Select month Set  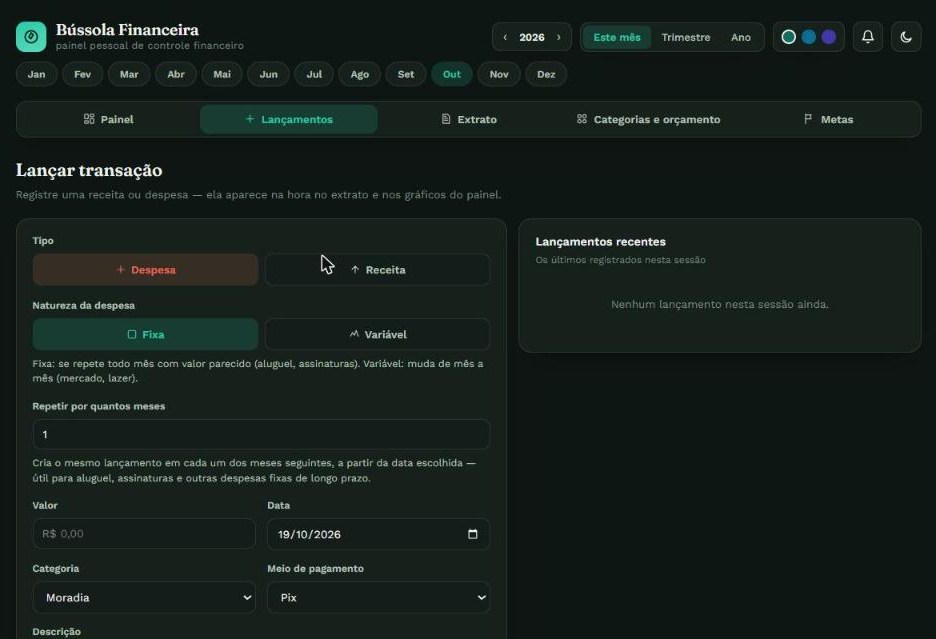pyautogui.click(x=406, y=74)
